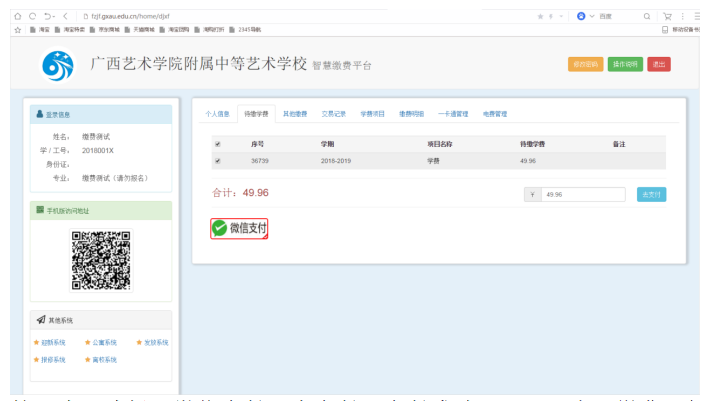Click the yen symbol beside amount field
The image size is (707, 401).
pyautogui.click(x=533, y=194)
